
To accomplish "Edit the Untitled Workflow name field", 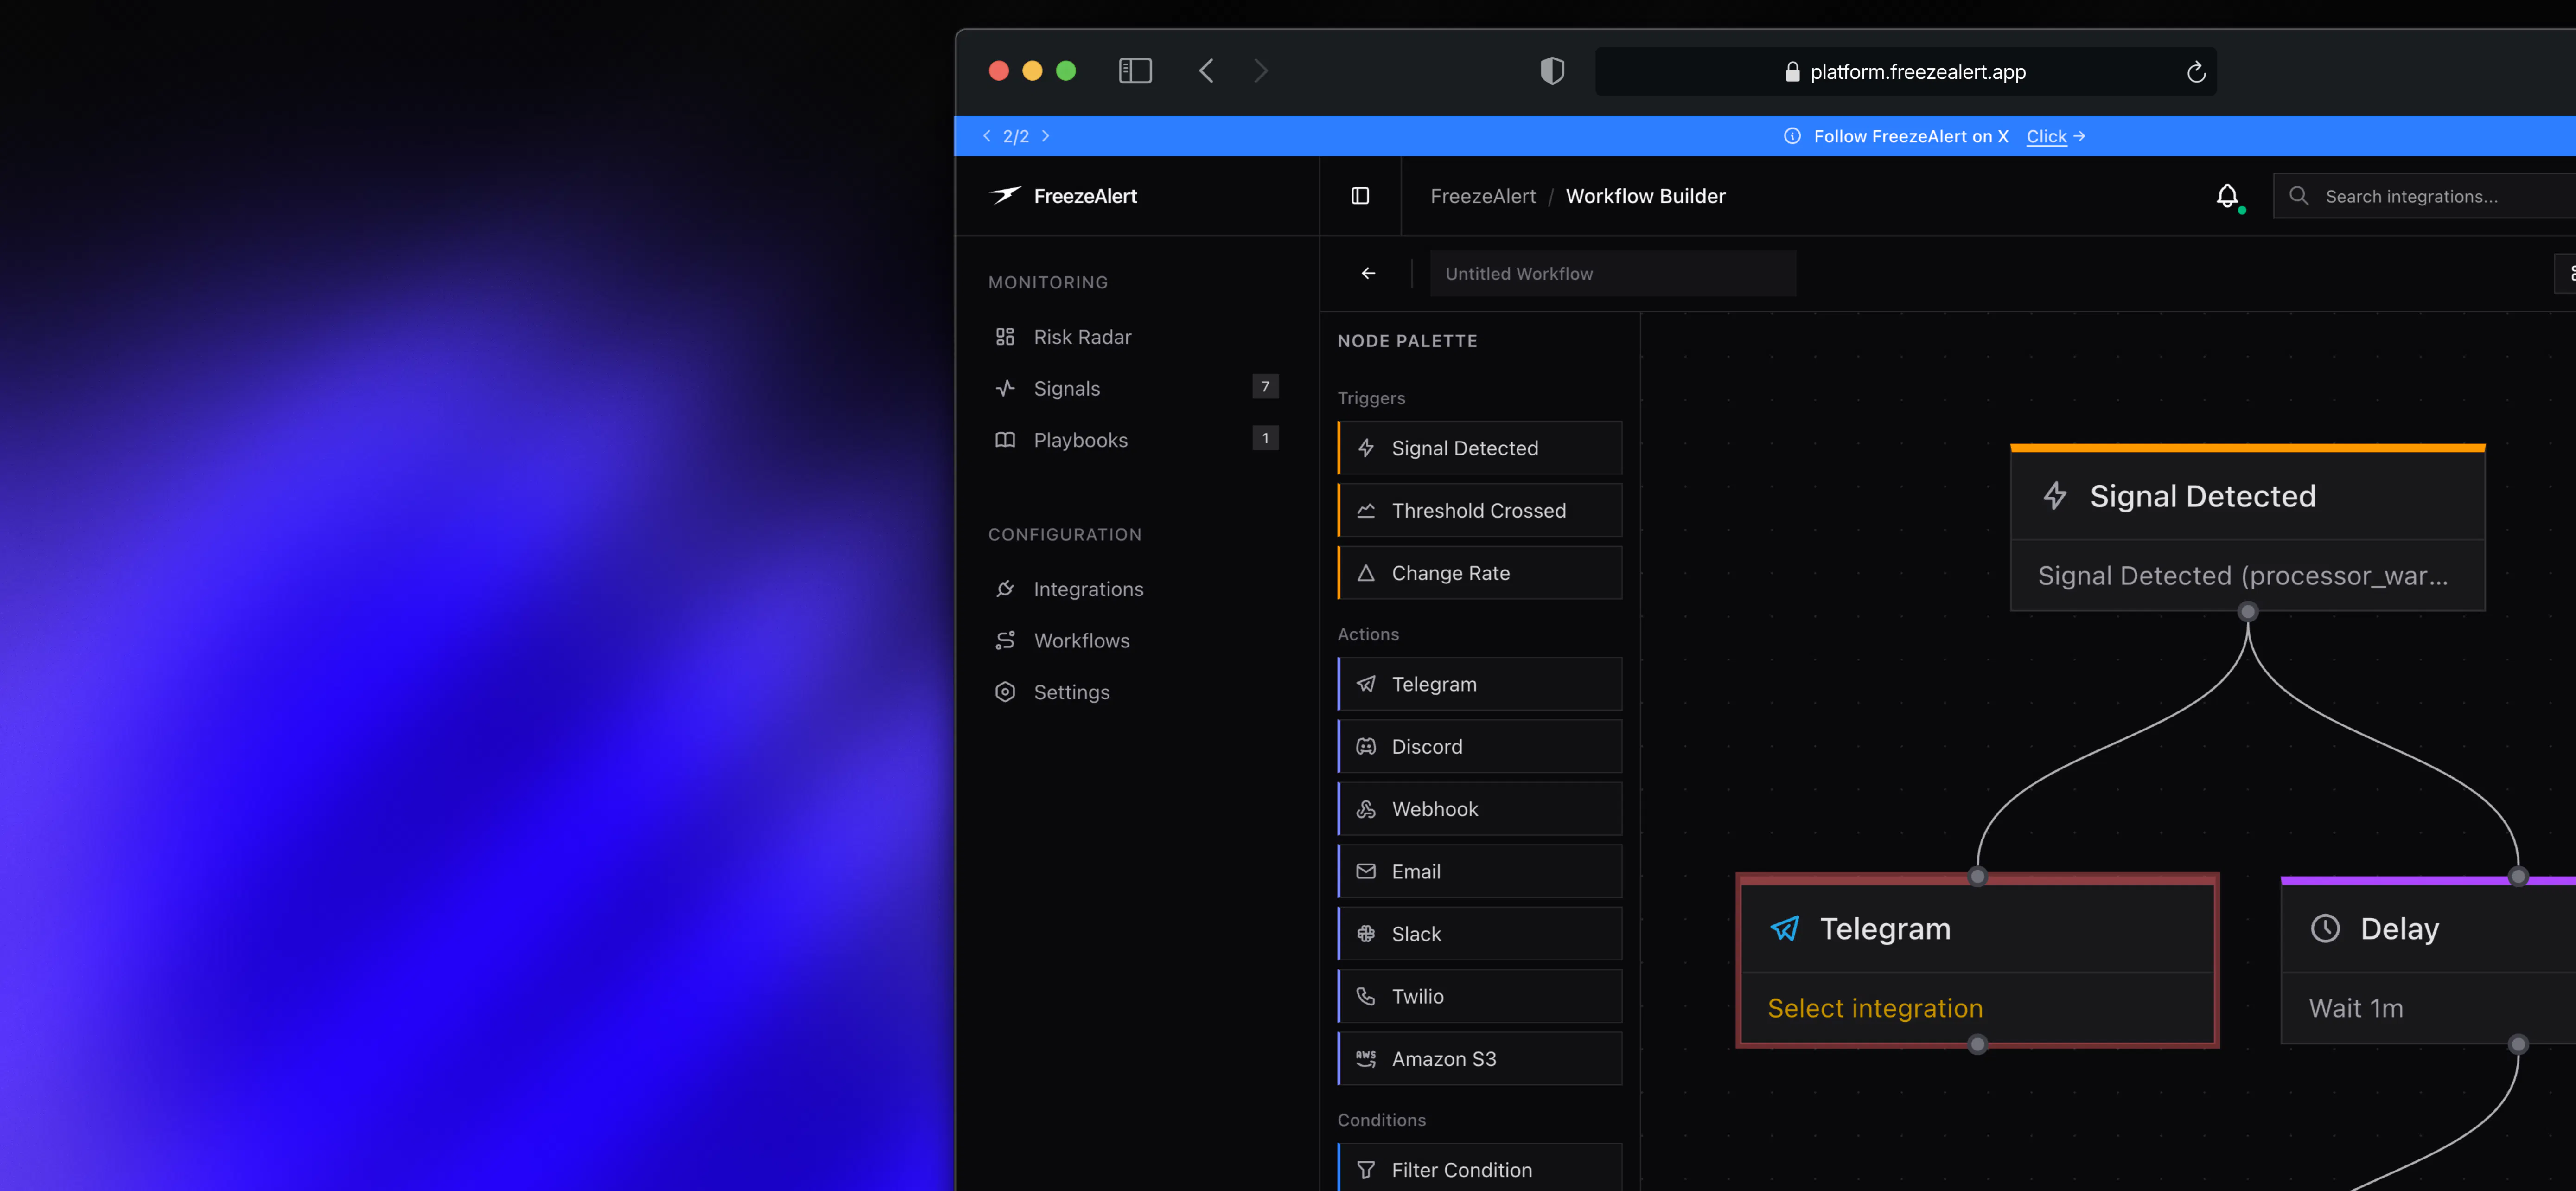I will 1612,274.
